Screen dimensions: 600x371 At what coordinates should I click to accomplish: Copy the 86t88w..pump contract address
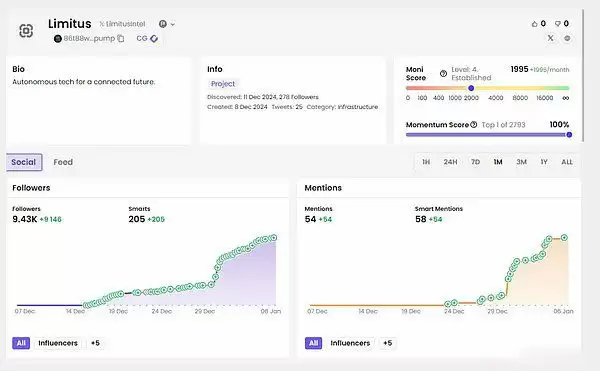[x=121, y=38]
